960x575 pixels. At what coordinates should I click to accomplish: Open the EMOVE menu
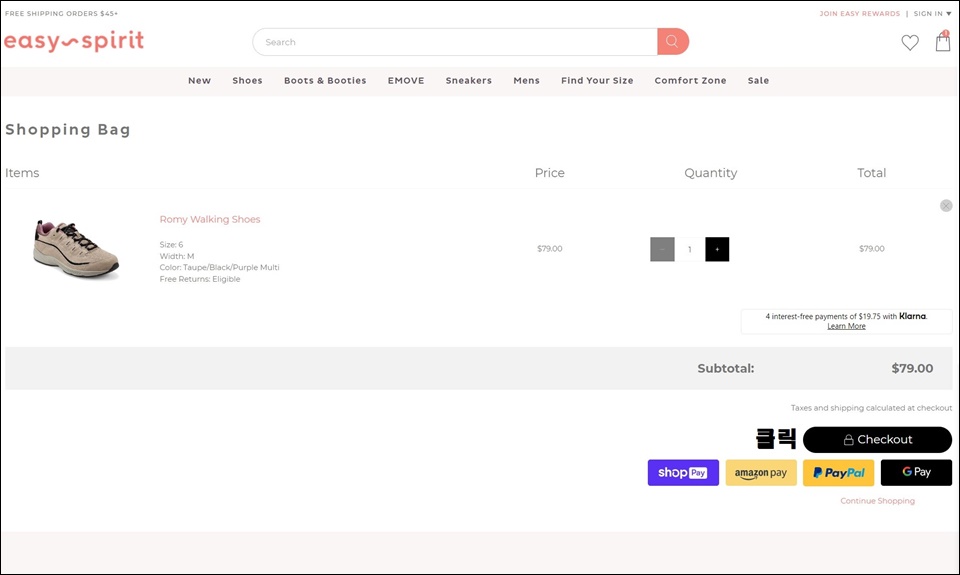pyautogui.click(x=406, y=80)
